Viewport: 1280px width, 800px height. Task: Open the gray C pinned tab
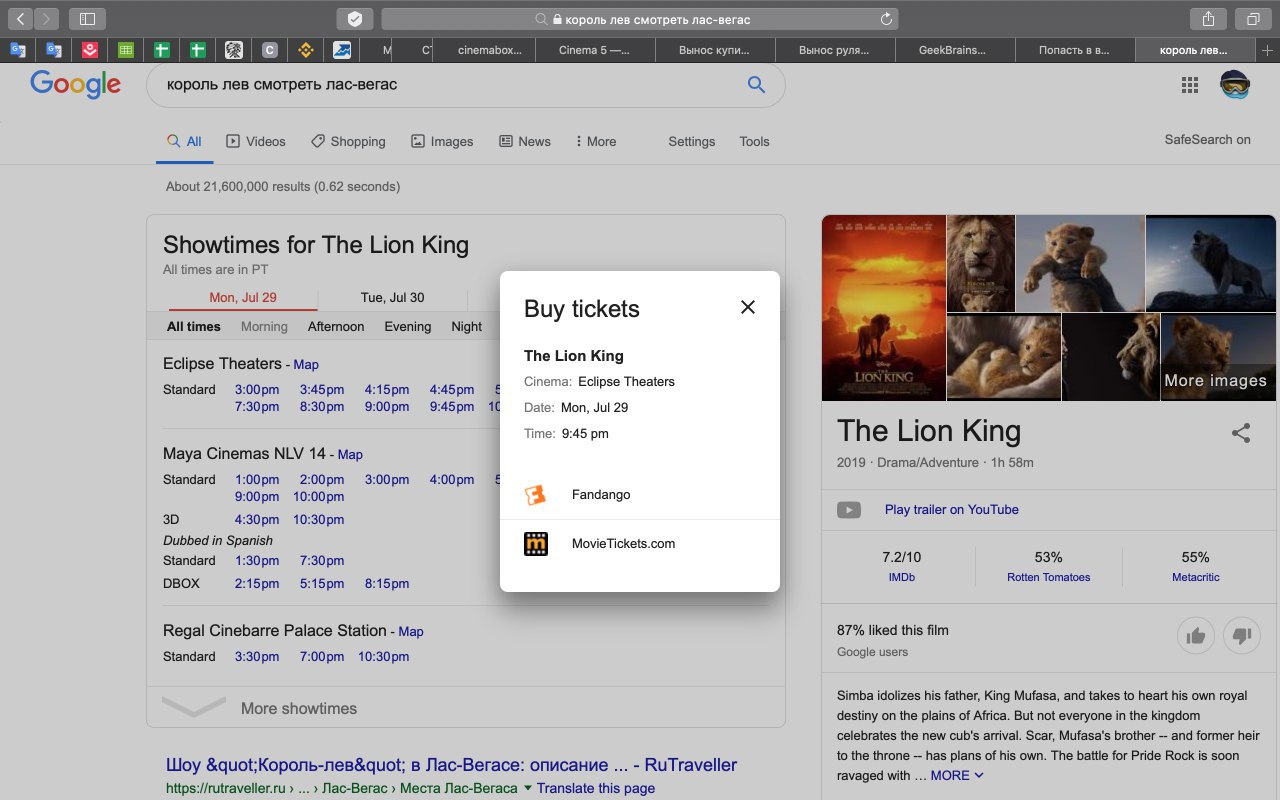point(269,50)
